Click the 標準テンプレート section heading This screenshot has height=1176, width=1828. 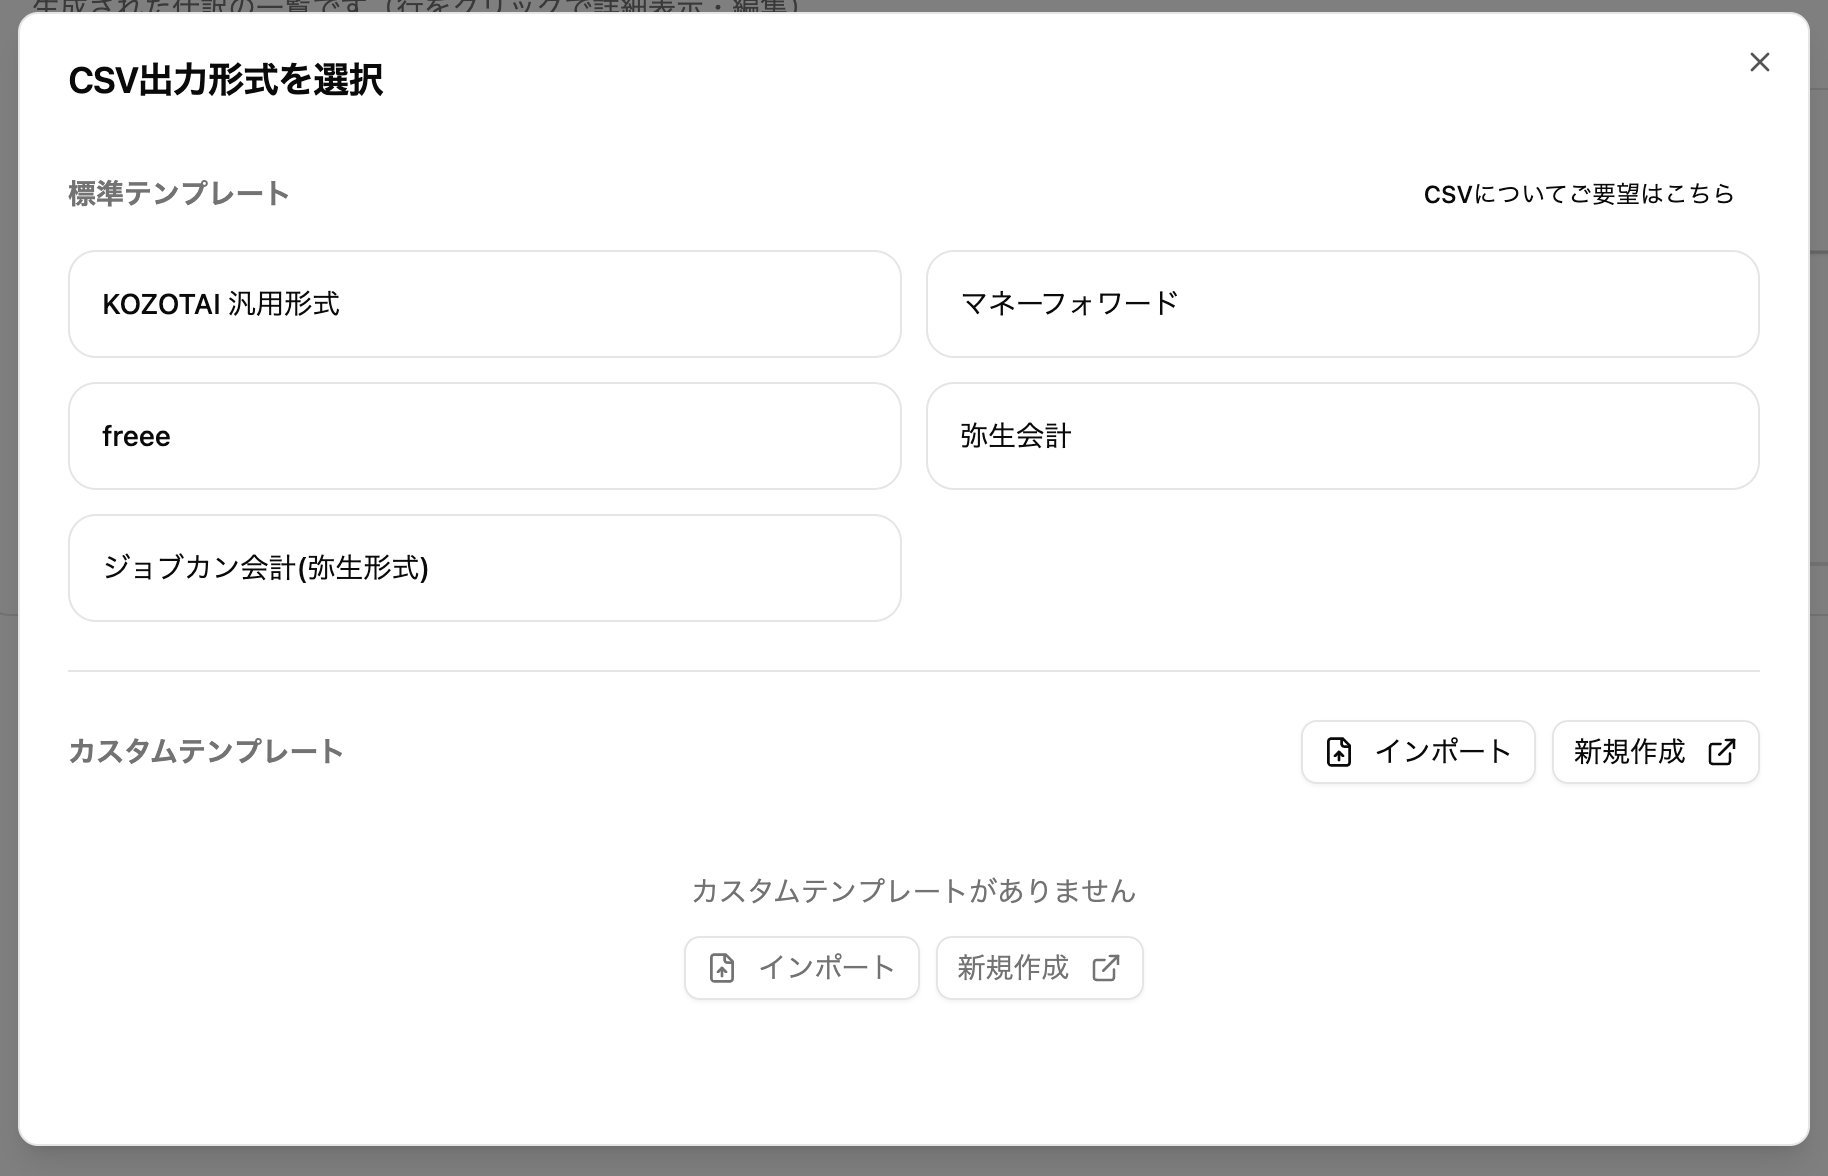pos(179,194)
